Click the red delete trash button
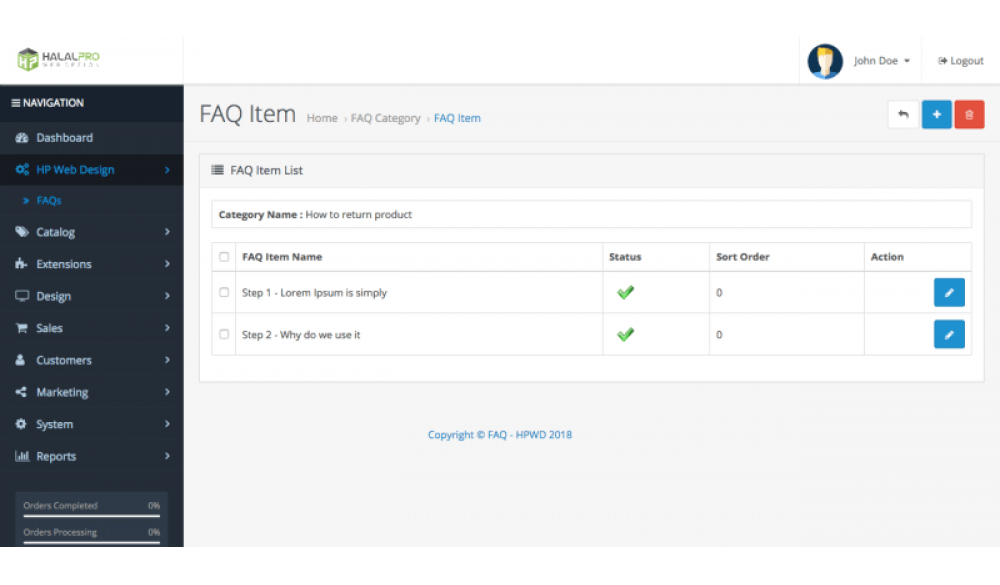Viewport: 1000px width, 585px height. pyautogui.click(x=969, y=115)
